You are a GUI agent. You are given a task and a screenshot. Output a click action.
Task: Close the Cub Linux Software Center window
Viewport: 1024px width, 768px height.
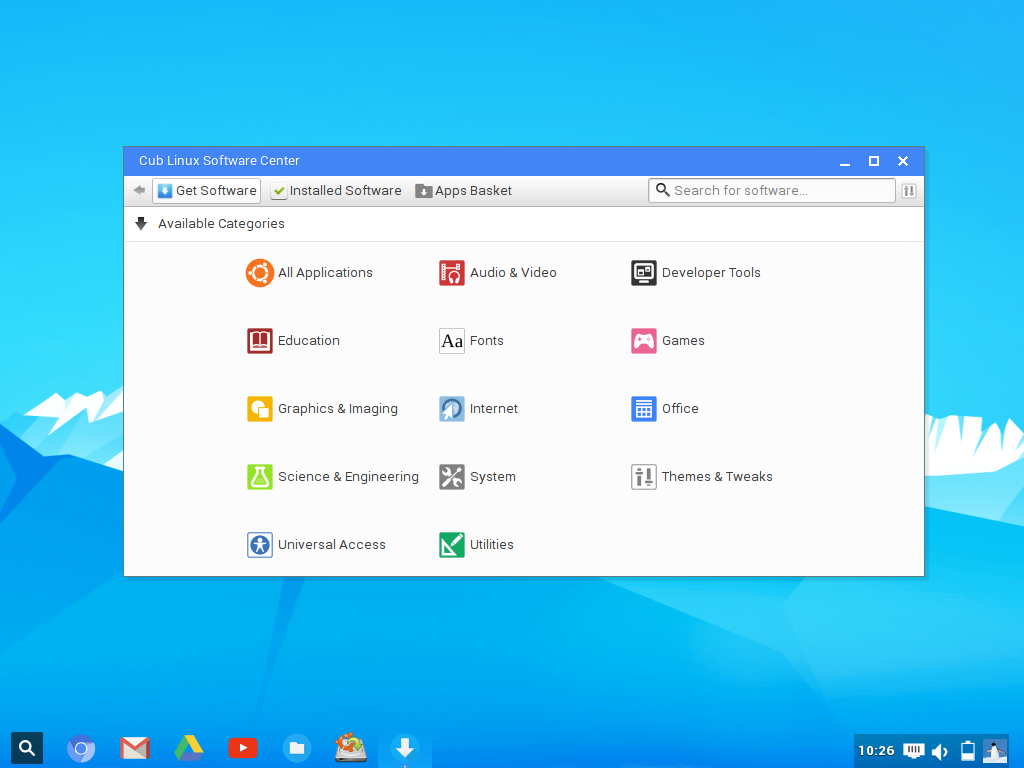click(x=903, y=161)
